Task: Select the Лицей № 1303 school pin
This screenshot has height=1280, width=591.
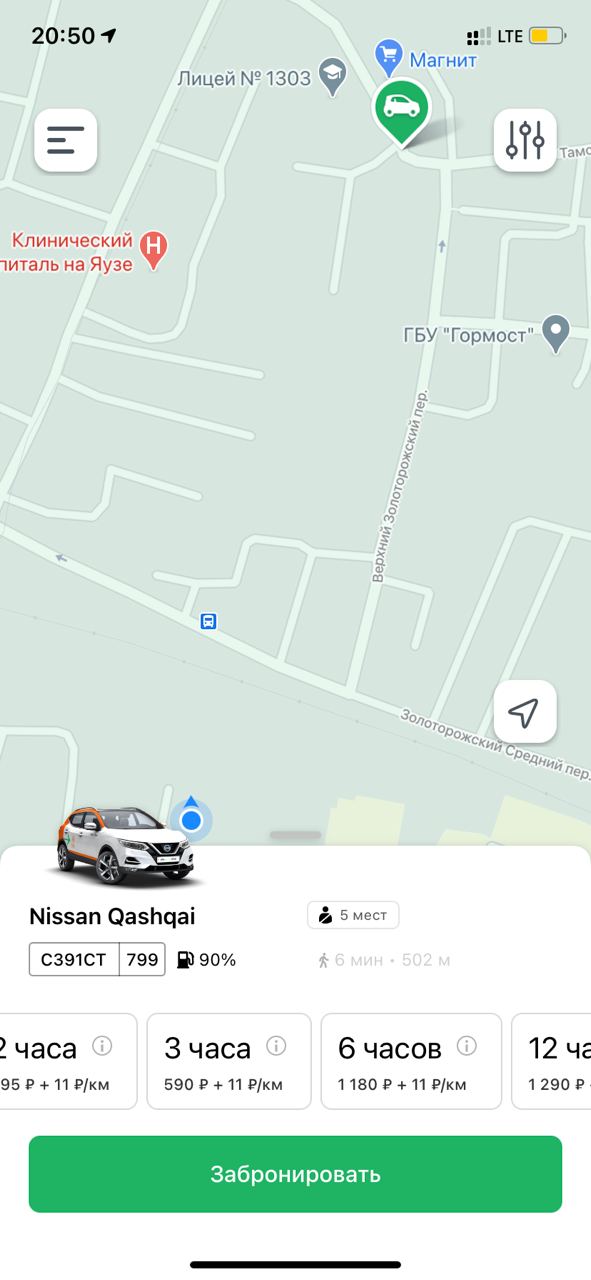Action: pyautogui.click(x=332, y=76)
